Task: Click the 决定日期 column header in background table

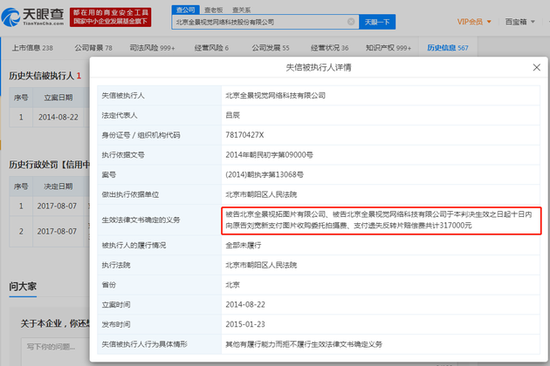Action: point(58,186)
